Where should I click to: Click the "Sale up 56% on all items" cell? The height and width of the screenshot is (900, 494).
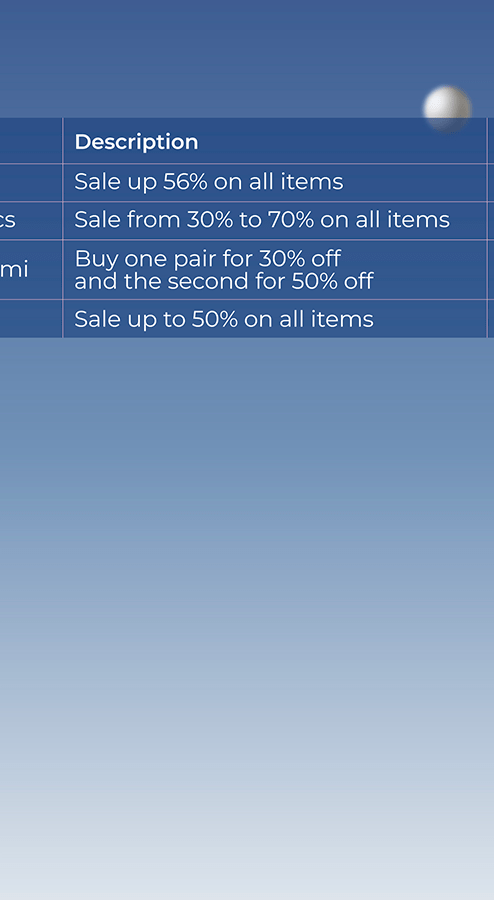click(x=274, y=183)
